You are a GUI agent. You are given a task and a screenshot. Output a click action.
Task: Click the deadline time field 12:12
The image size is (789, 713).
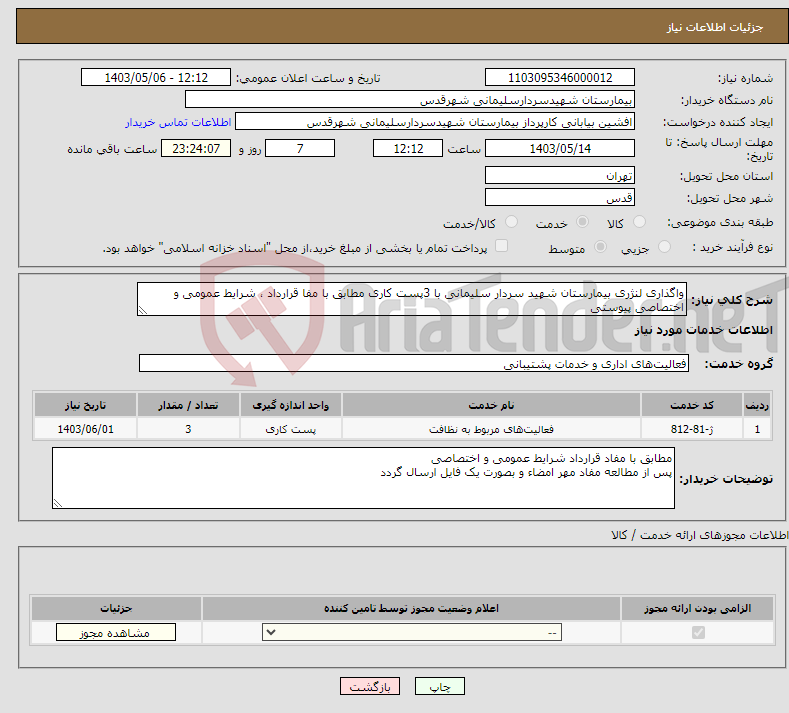pyautogui.click(x=408, y=148)
